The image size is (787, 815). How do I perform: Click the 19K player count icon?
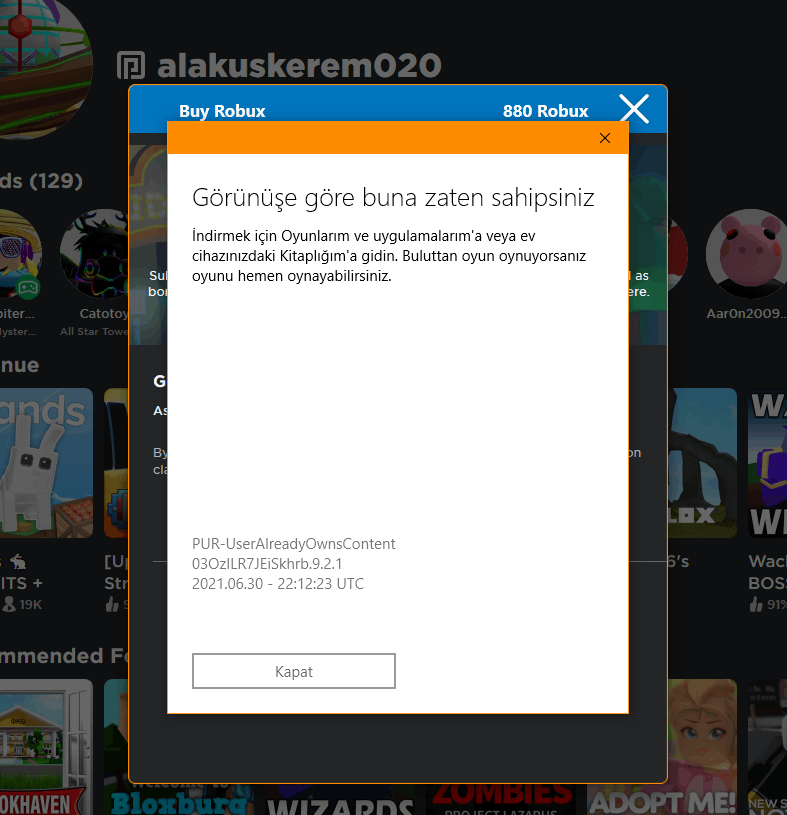click(x=9, y=604)
